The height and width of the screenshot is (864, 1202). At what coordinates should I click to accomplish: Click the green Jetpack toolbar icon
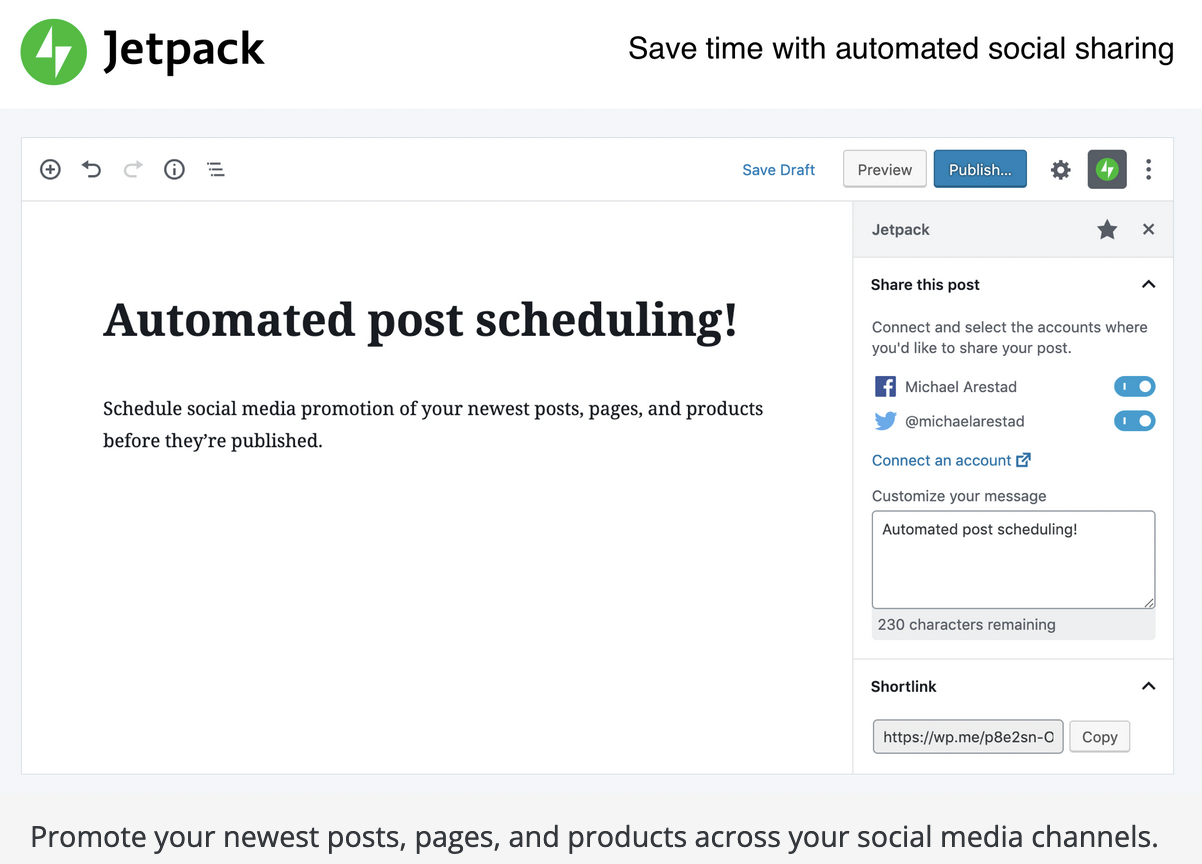1107,169
